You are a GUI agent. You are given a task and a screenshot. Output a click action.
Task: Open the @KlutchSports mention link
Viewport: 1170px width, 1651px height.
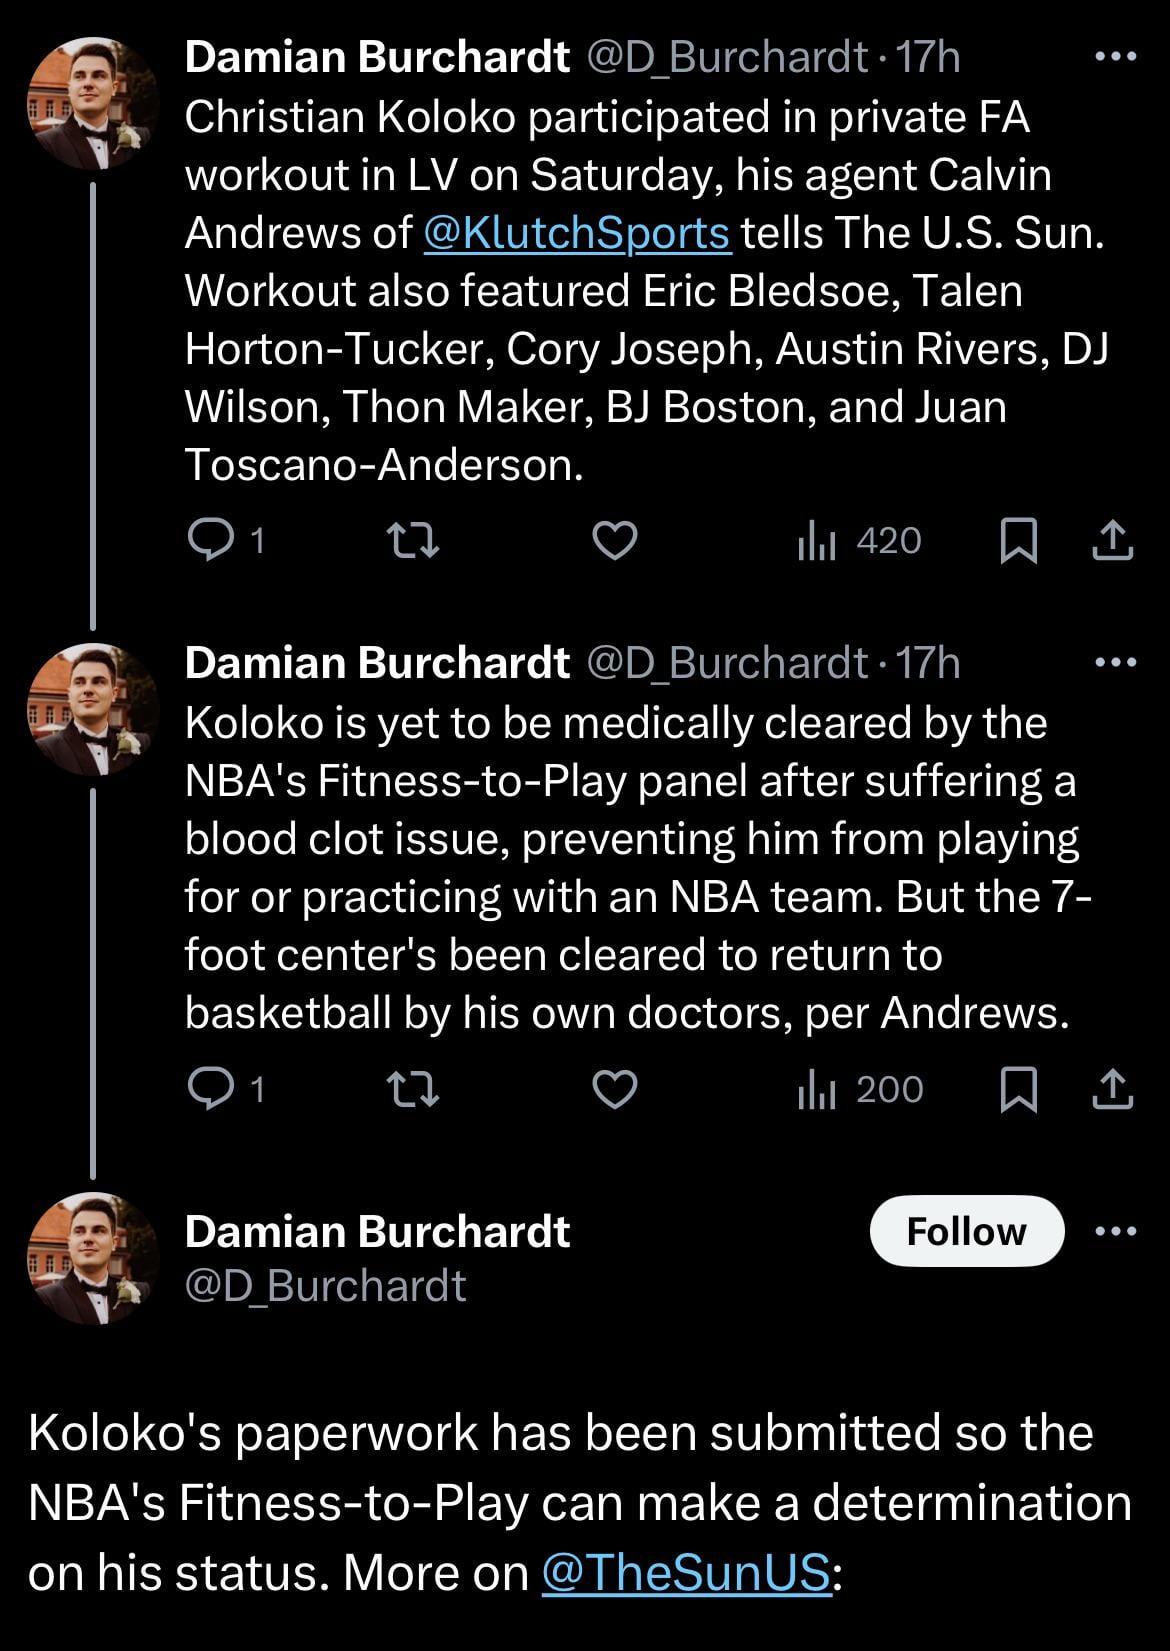point(576,233)
